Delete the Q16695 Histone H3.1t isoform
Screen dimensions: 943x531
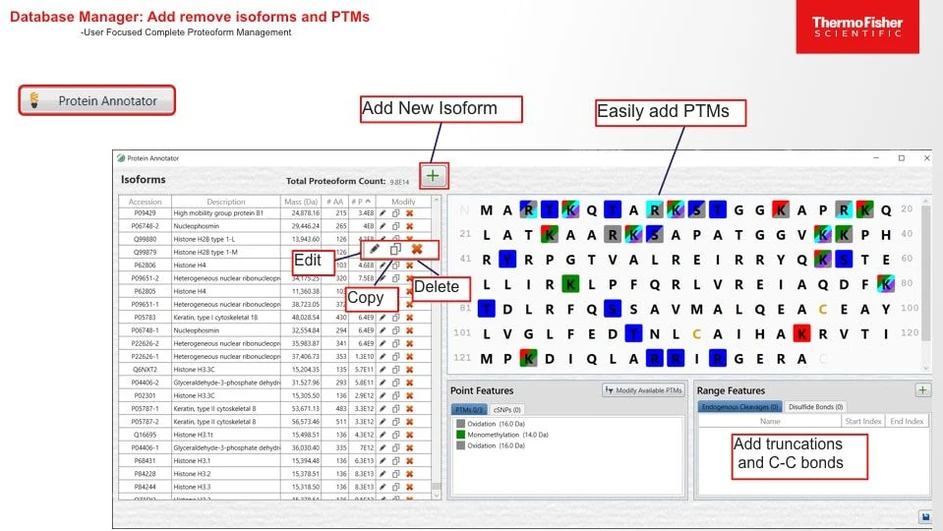coord(410,435)
